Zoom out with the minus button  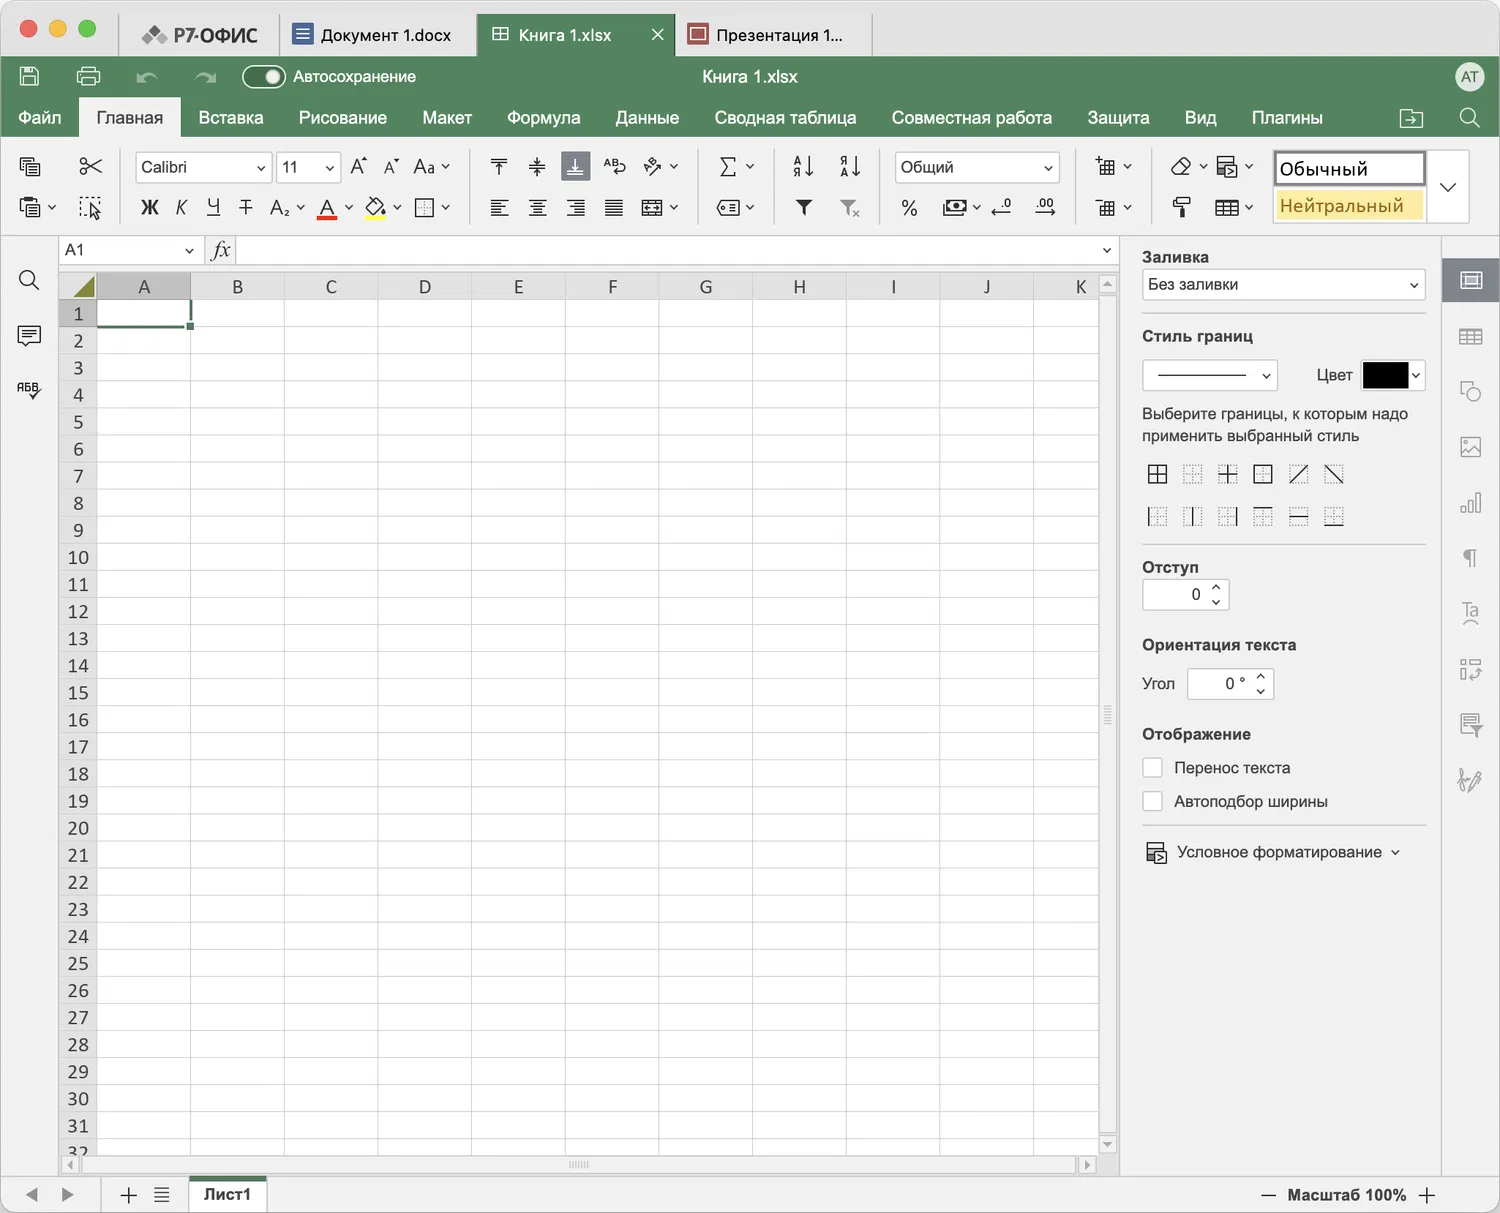(1268, 1195)
